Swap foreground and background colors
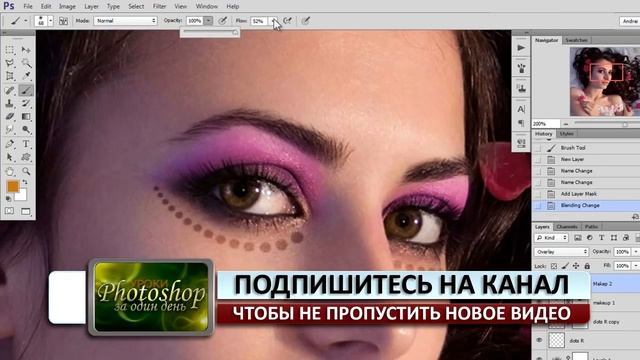 (x=24, y=182)
